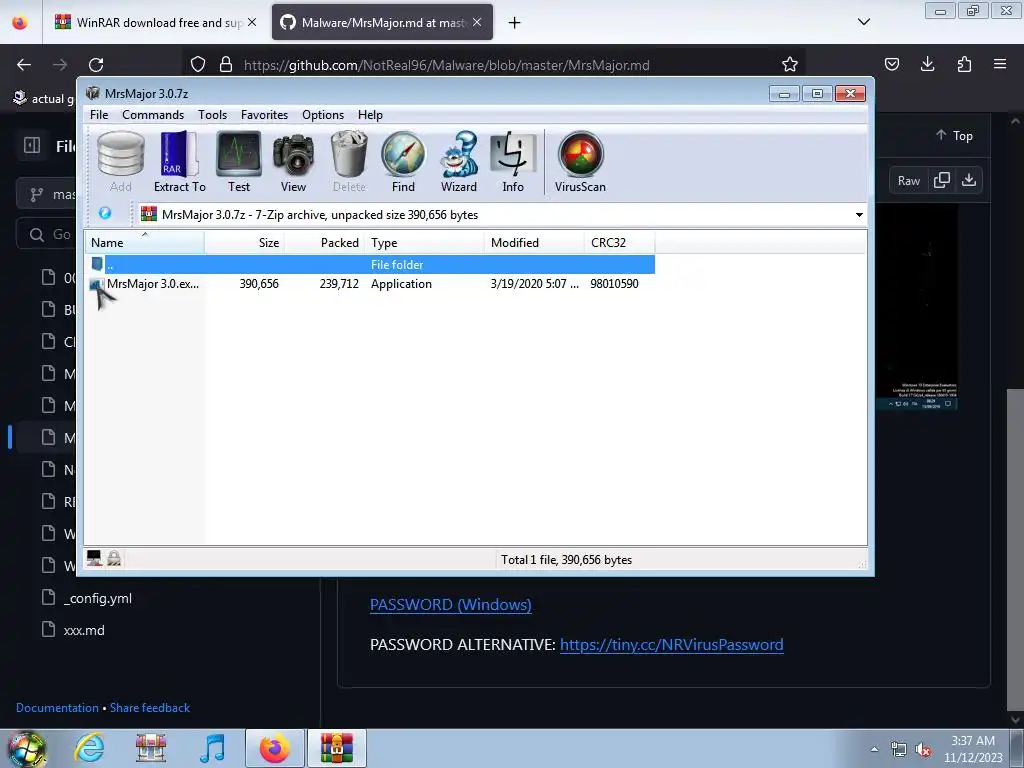The height and width of the screenshot is (768, 1024).
Task: Open WinRAR Commands menu
Action: click(x=153, y=115)
